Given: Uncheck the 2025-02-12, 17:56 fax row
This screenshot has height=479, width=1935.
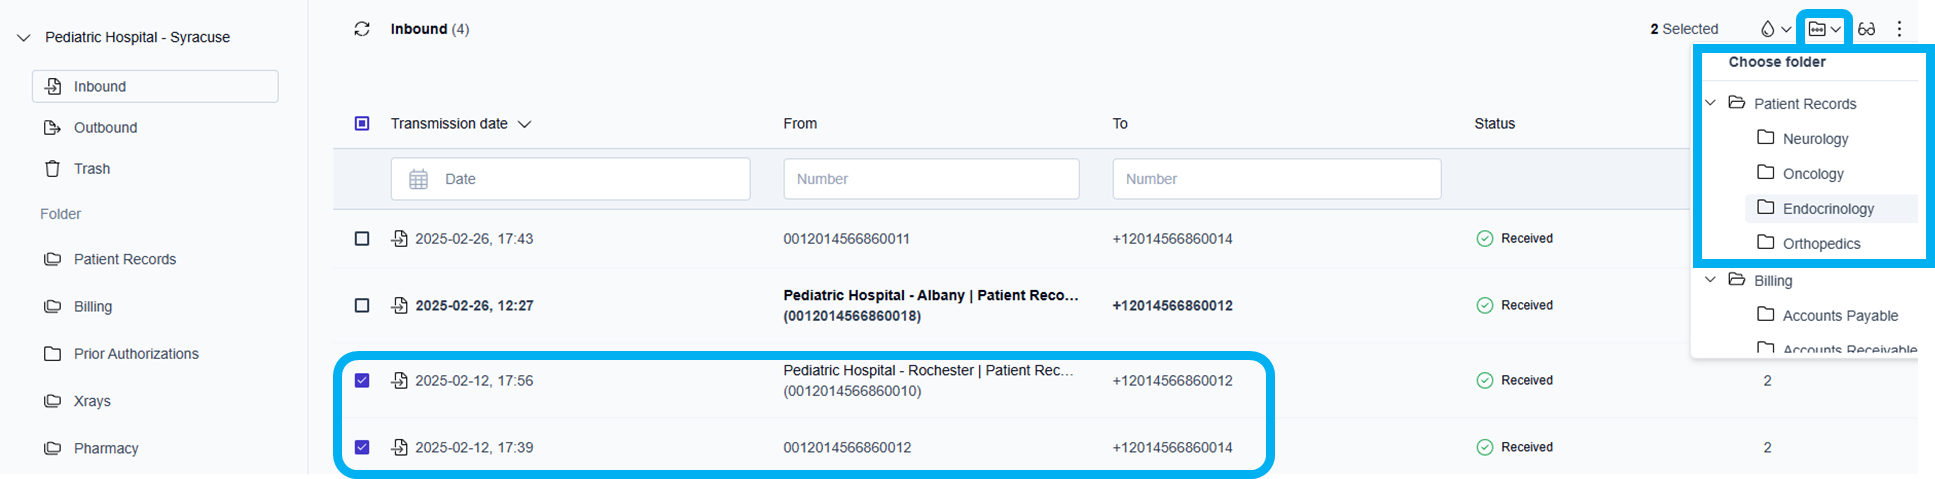Looking at the screenshot, I should (x=362, y=381).
